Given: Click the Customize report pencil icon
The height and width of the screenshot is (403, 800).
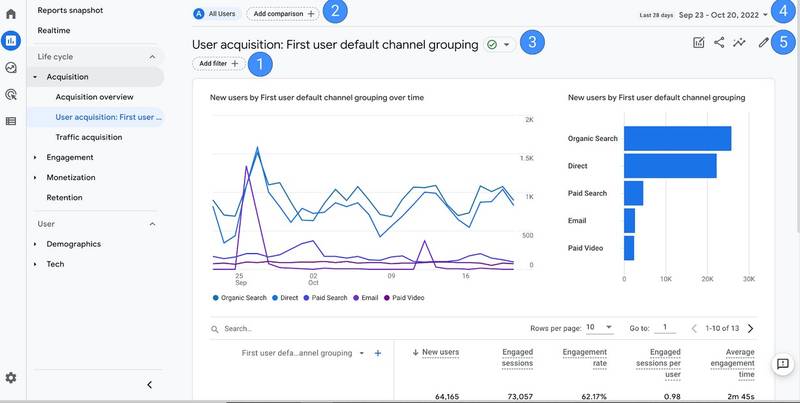Looking at the screenshot, I should pos(763,43).
